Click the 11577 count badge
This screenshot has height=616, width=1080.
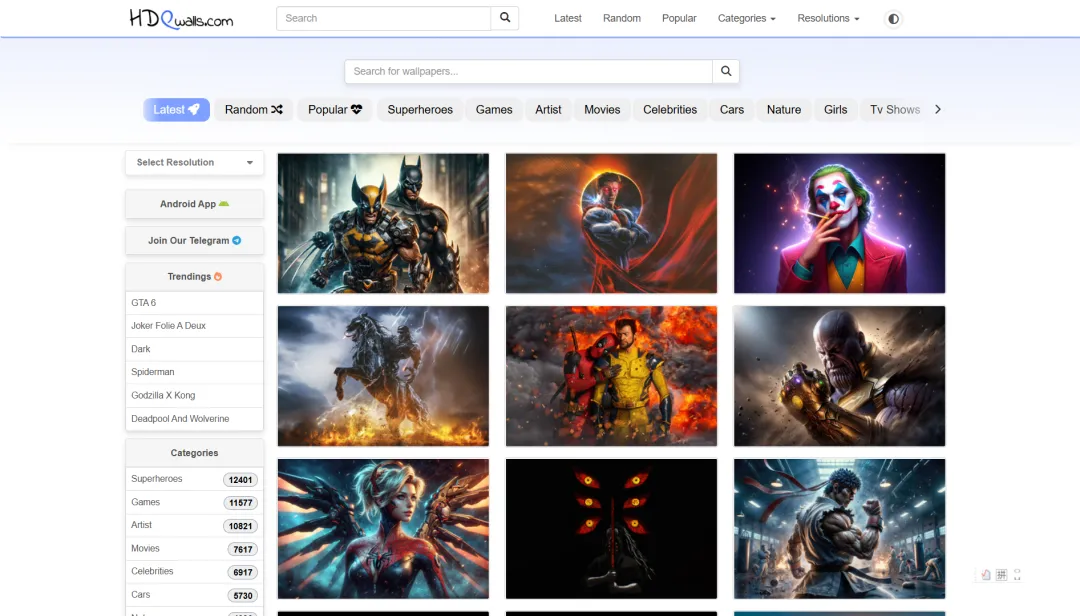(240, 503)
